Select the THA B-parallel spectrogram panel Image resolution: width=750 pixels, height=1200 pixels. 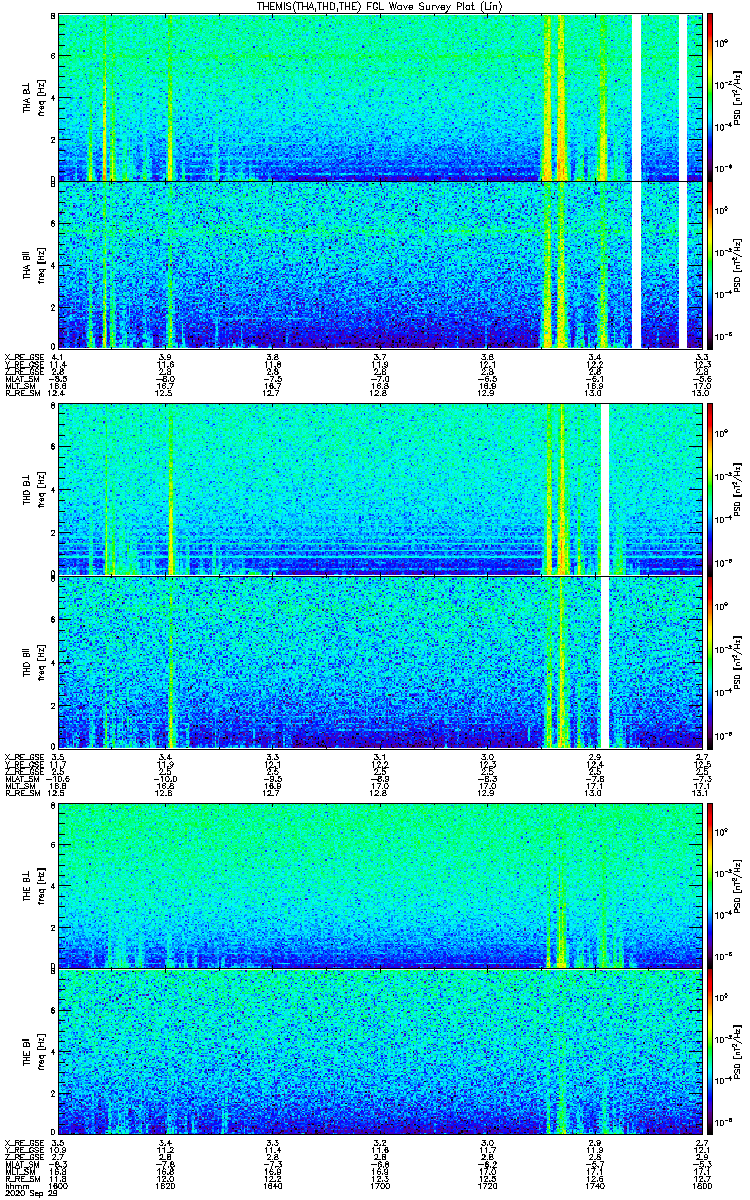coord(381,265)
